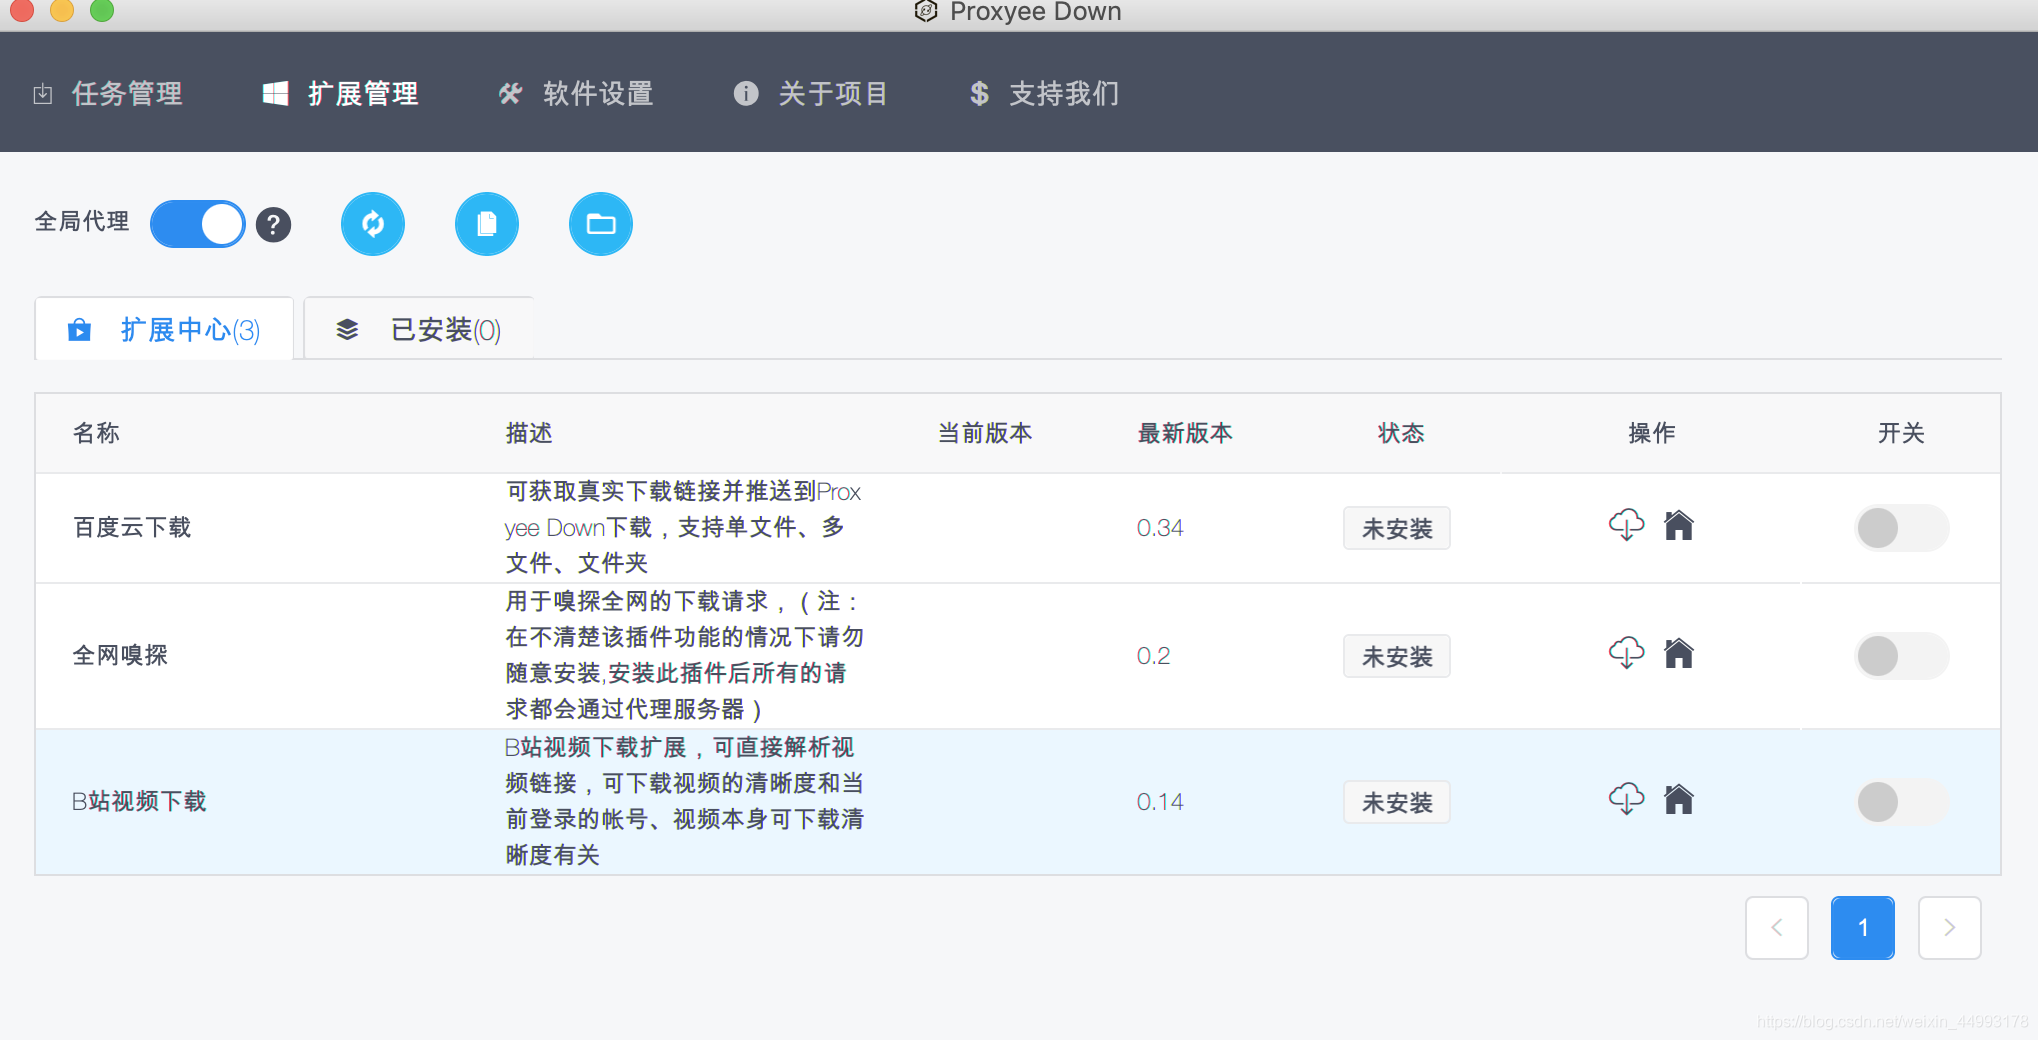Click the 操作 column header
The height and width of the screenshot is (1040, 2038).
click(x=1652, y=433)
